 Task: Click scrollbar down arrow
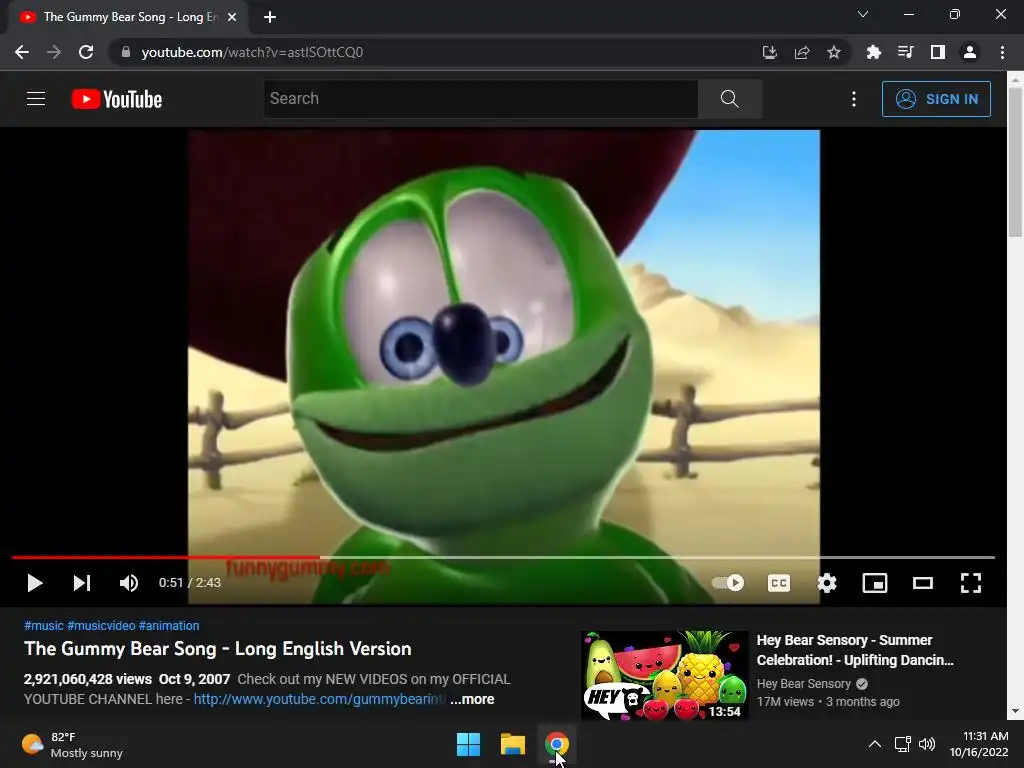tap(1015, 711)
